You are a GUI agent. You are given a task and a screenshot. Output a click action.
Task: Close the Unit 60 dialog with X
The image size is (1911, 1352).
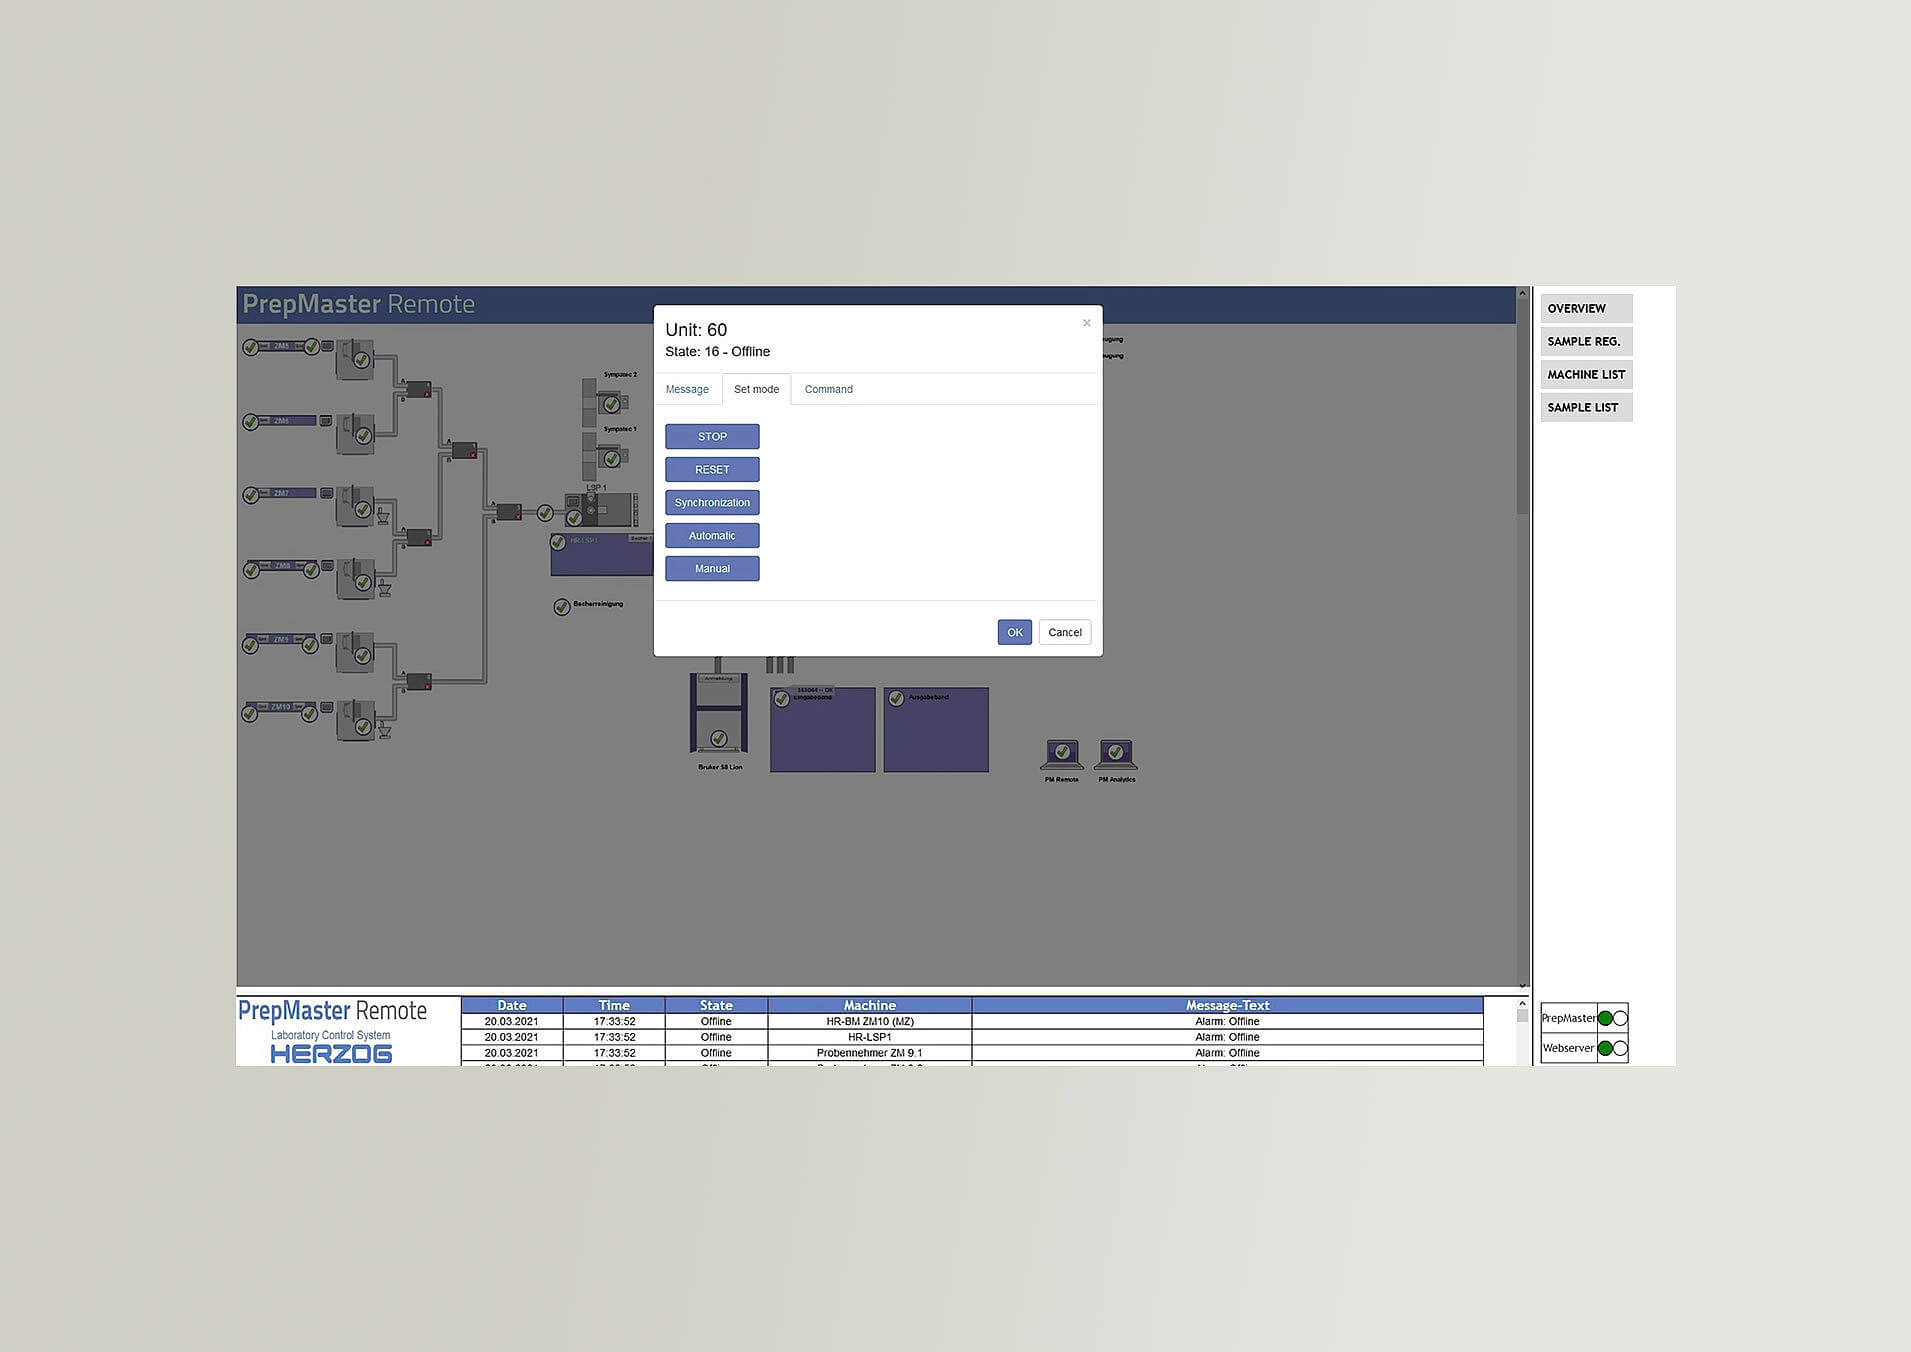click(x=1086, y=323)
